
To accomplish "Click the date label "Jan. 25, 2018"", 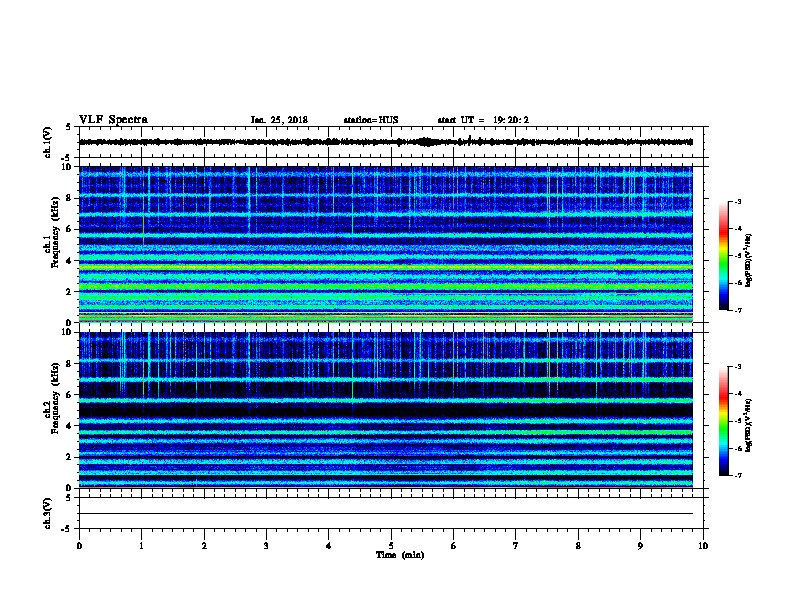I will point(279,120).
